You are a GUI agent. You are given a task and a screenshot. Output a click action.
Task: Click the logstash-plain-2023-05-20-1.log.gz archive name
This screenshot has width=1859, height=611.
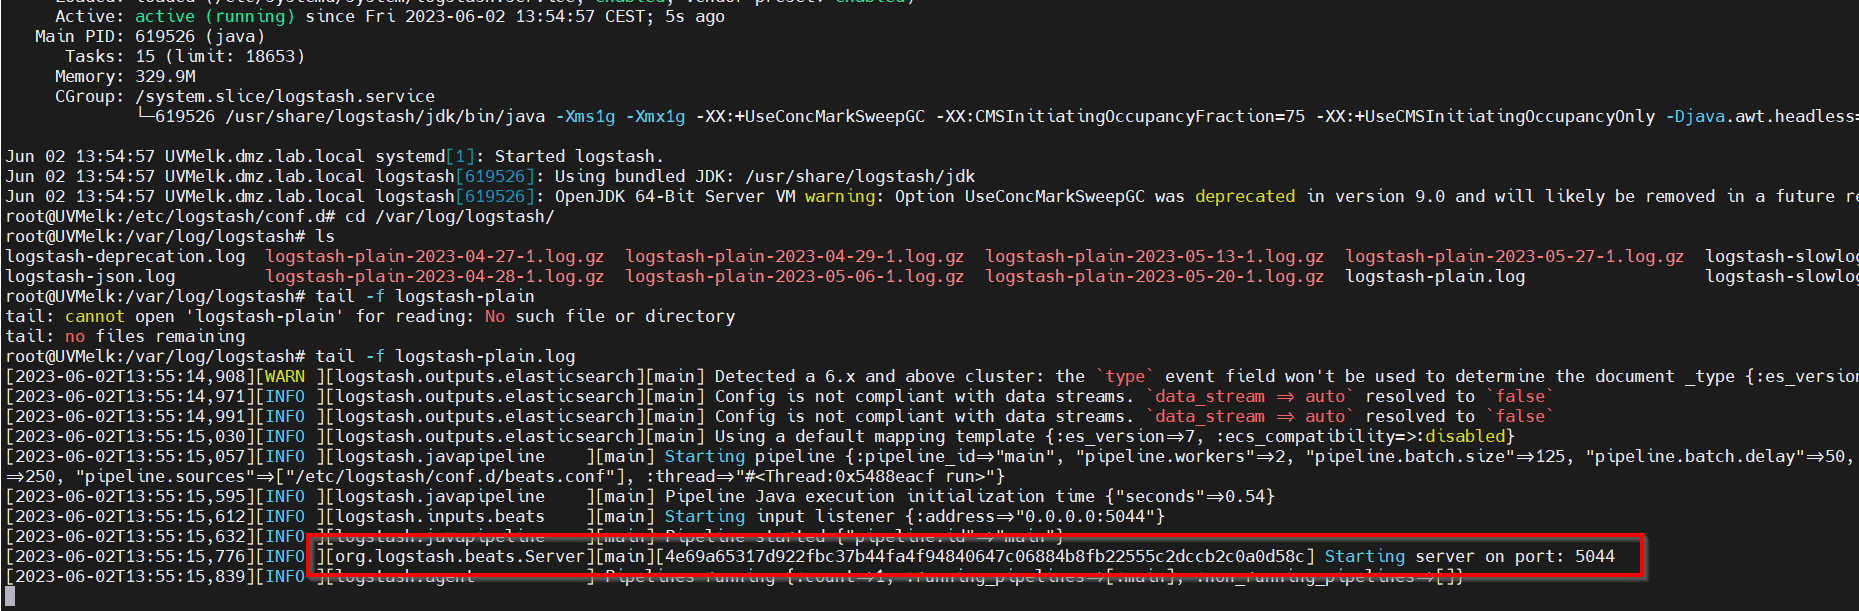point(1154,277)
